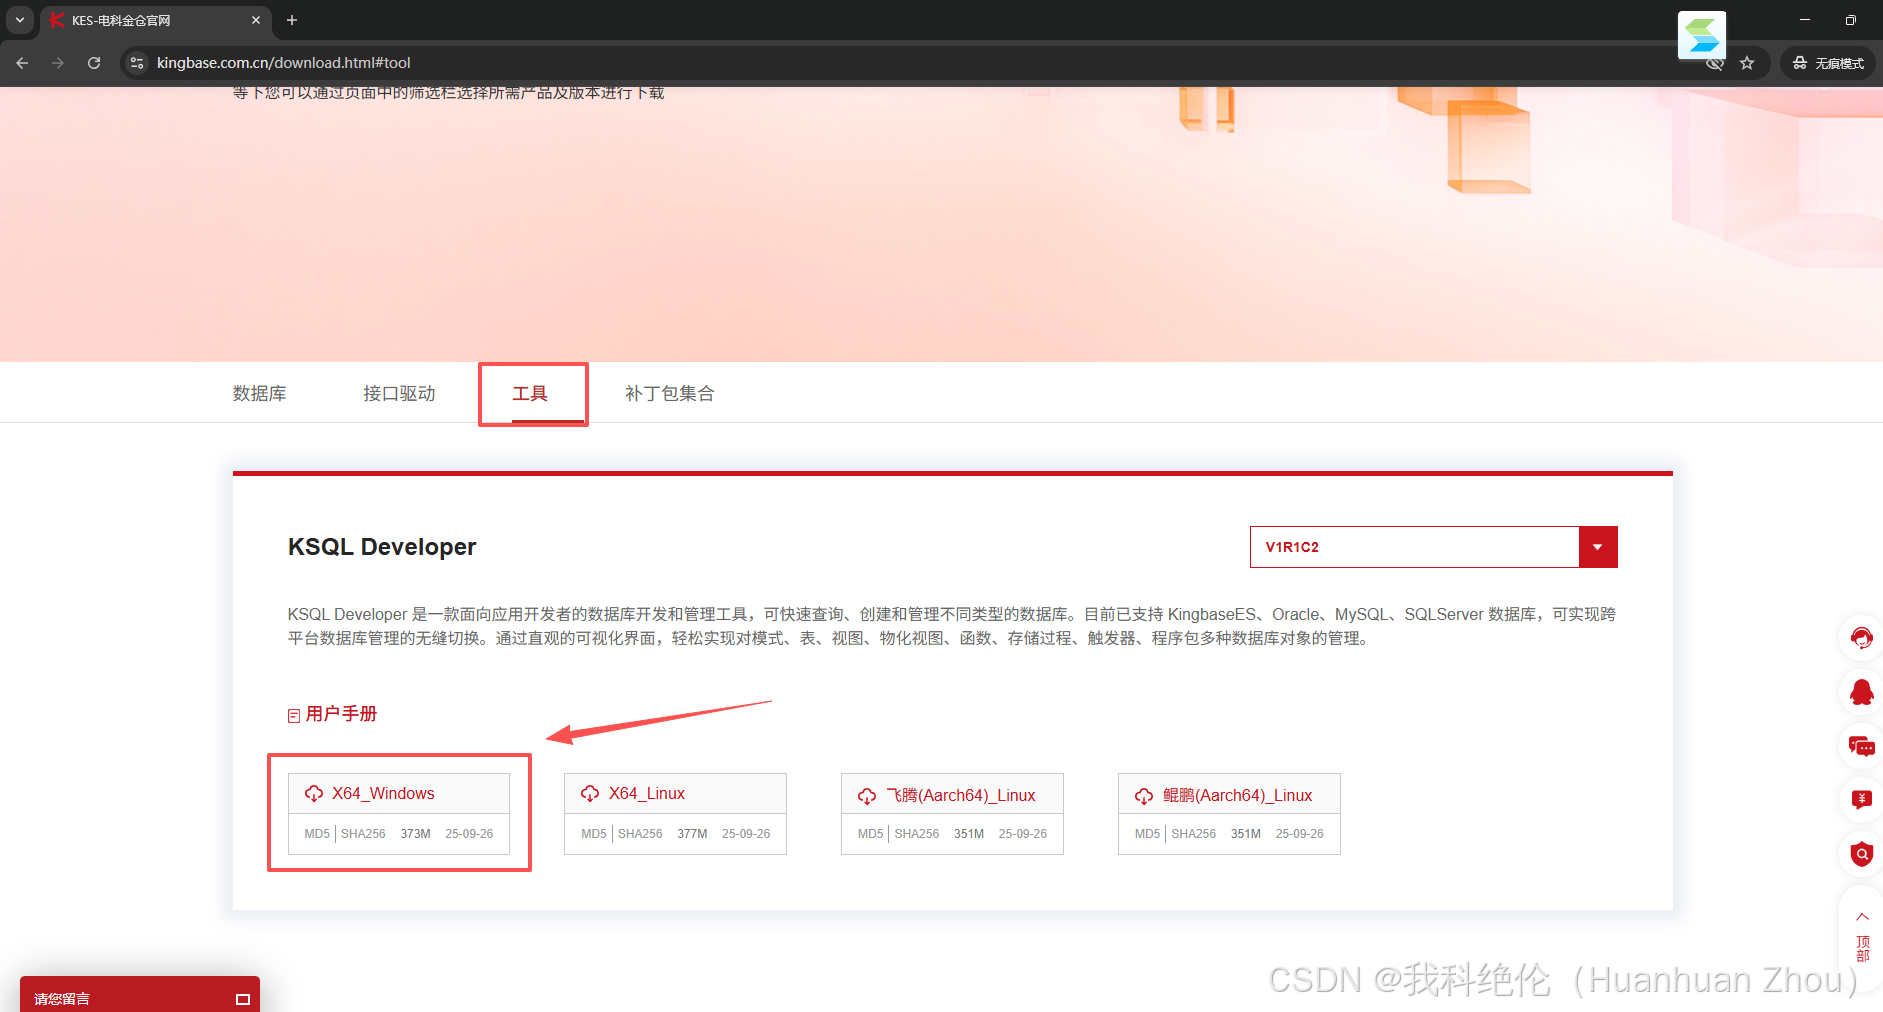The height and width of the screenshot is (1012, 1883).
Task: Return to top with the 顶部 button
Action: coord(1862,936)
